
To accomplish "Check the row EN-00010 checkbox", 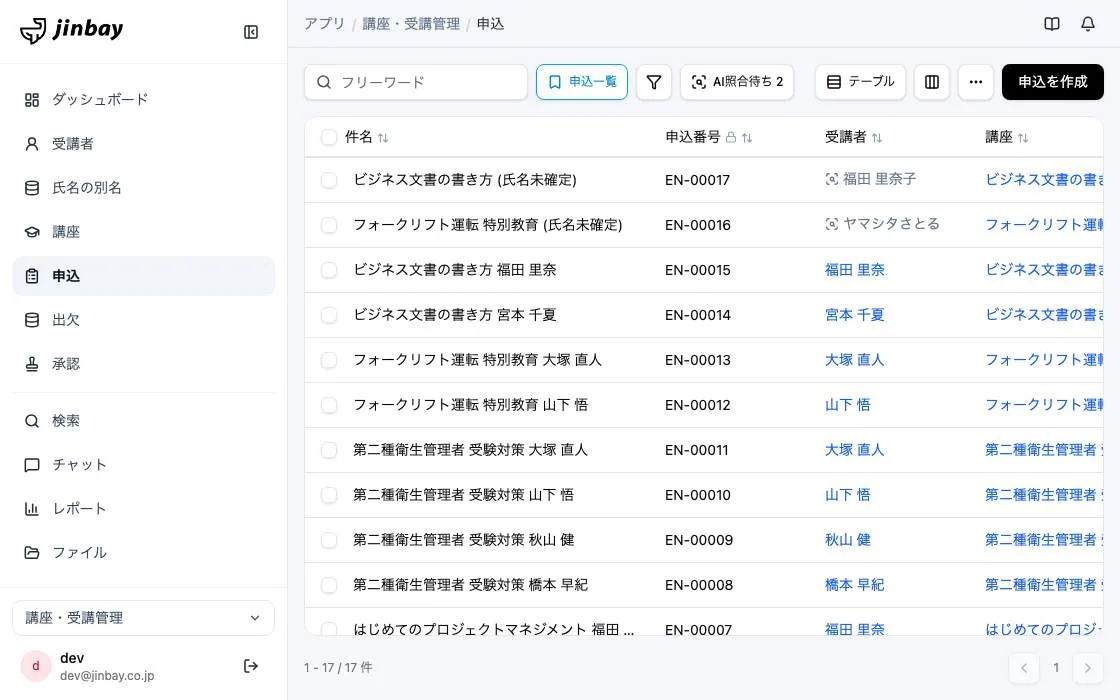I will pos(329,495).
